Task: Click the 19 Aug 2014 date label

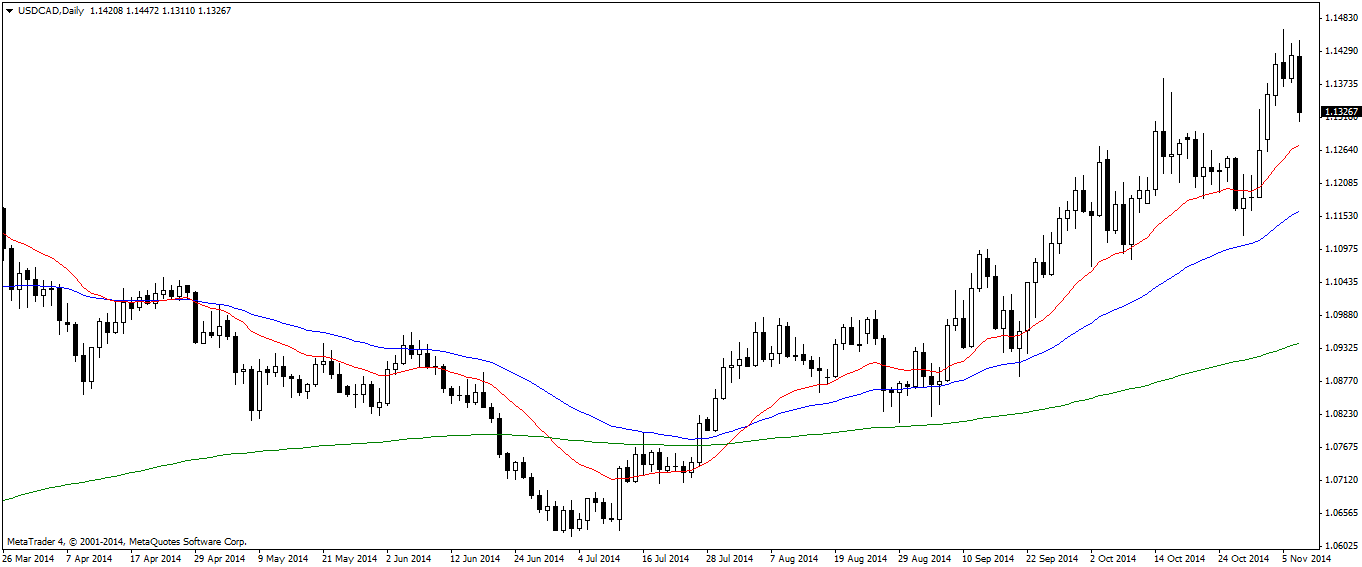Action: coord(861,559)
